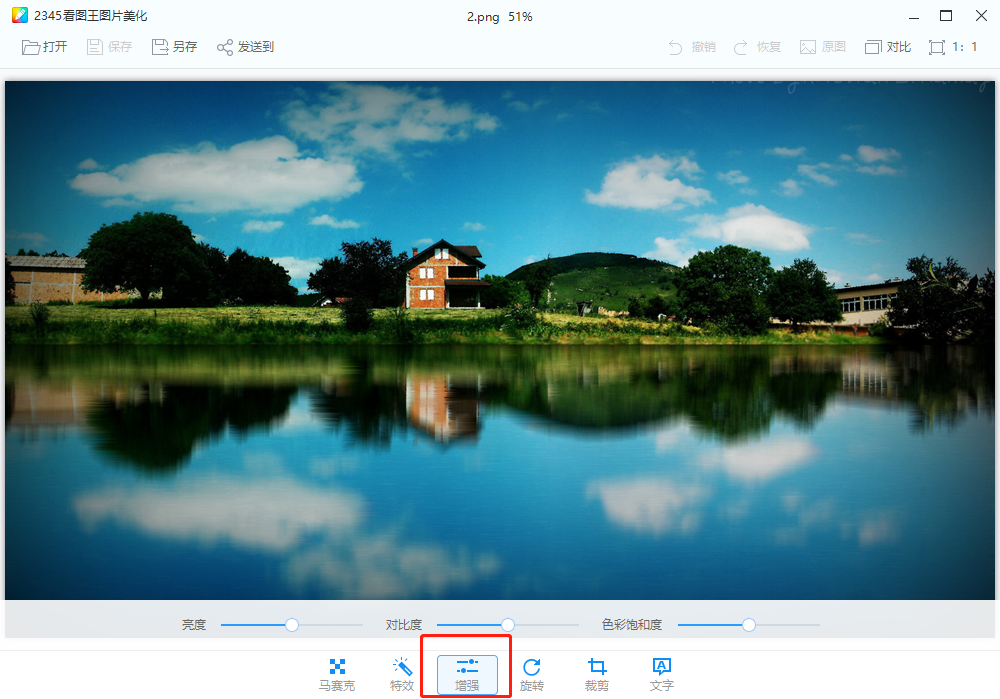
Task: Click Save As (另存)
Action: click(174, 47)
